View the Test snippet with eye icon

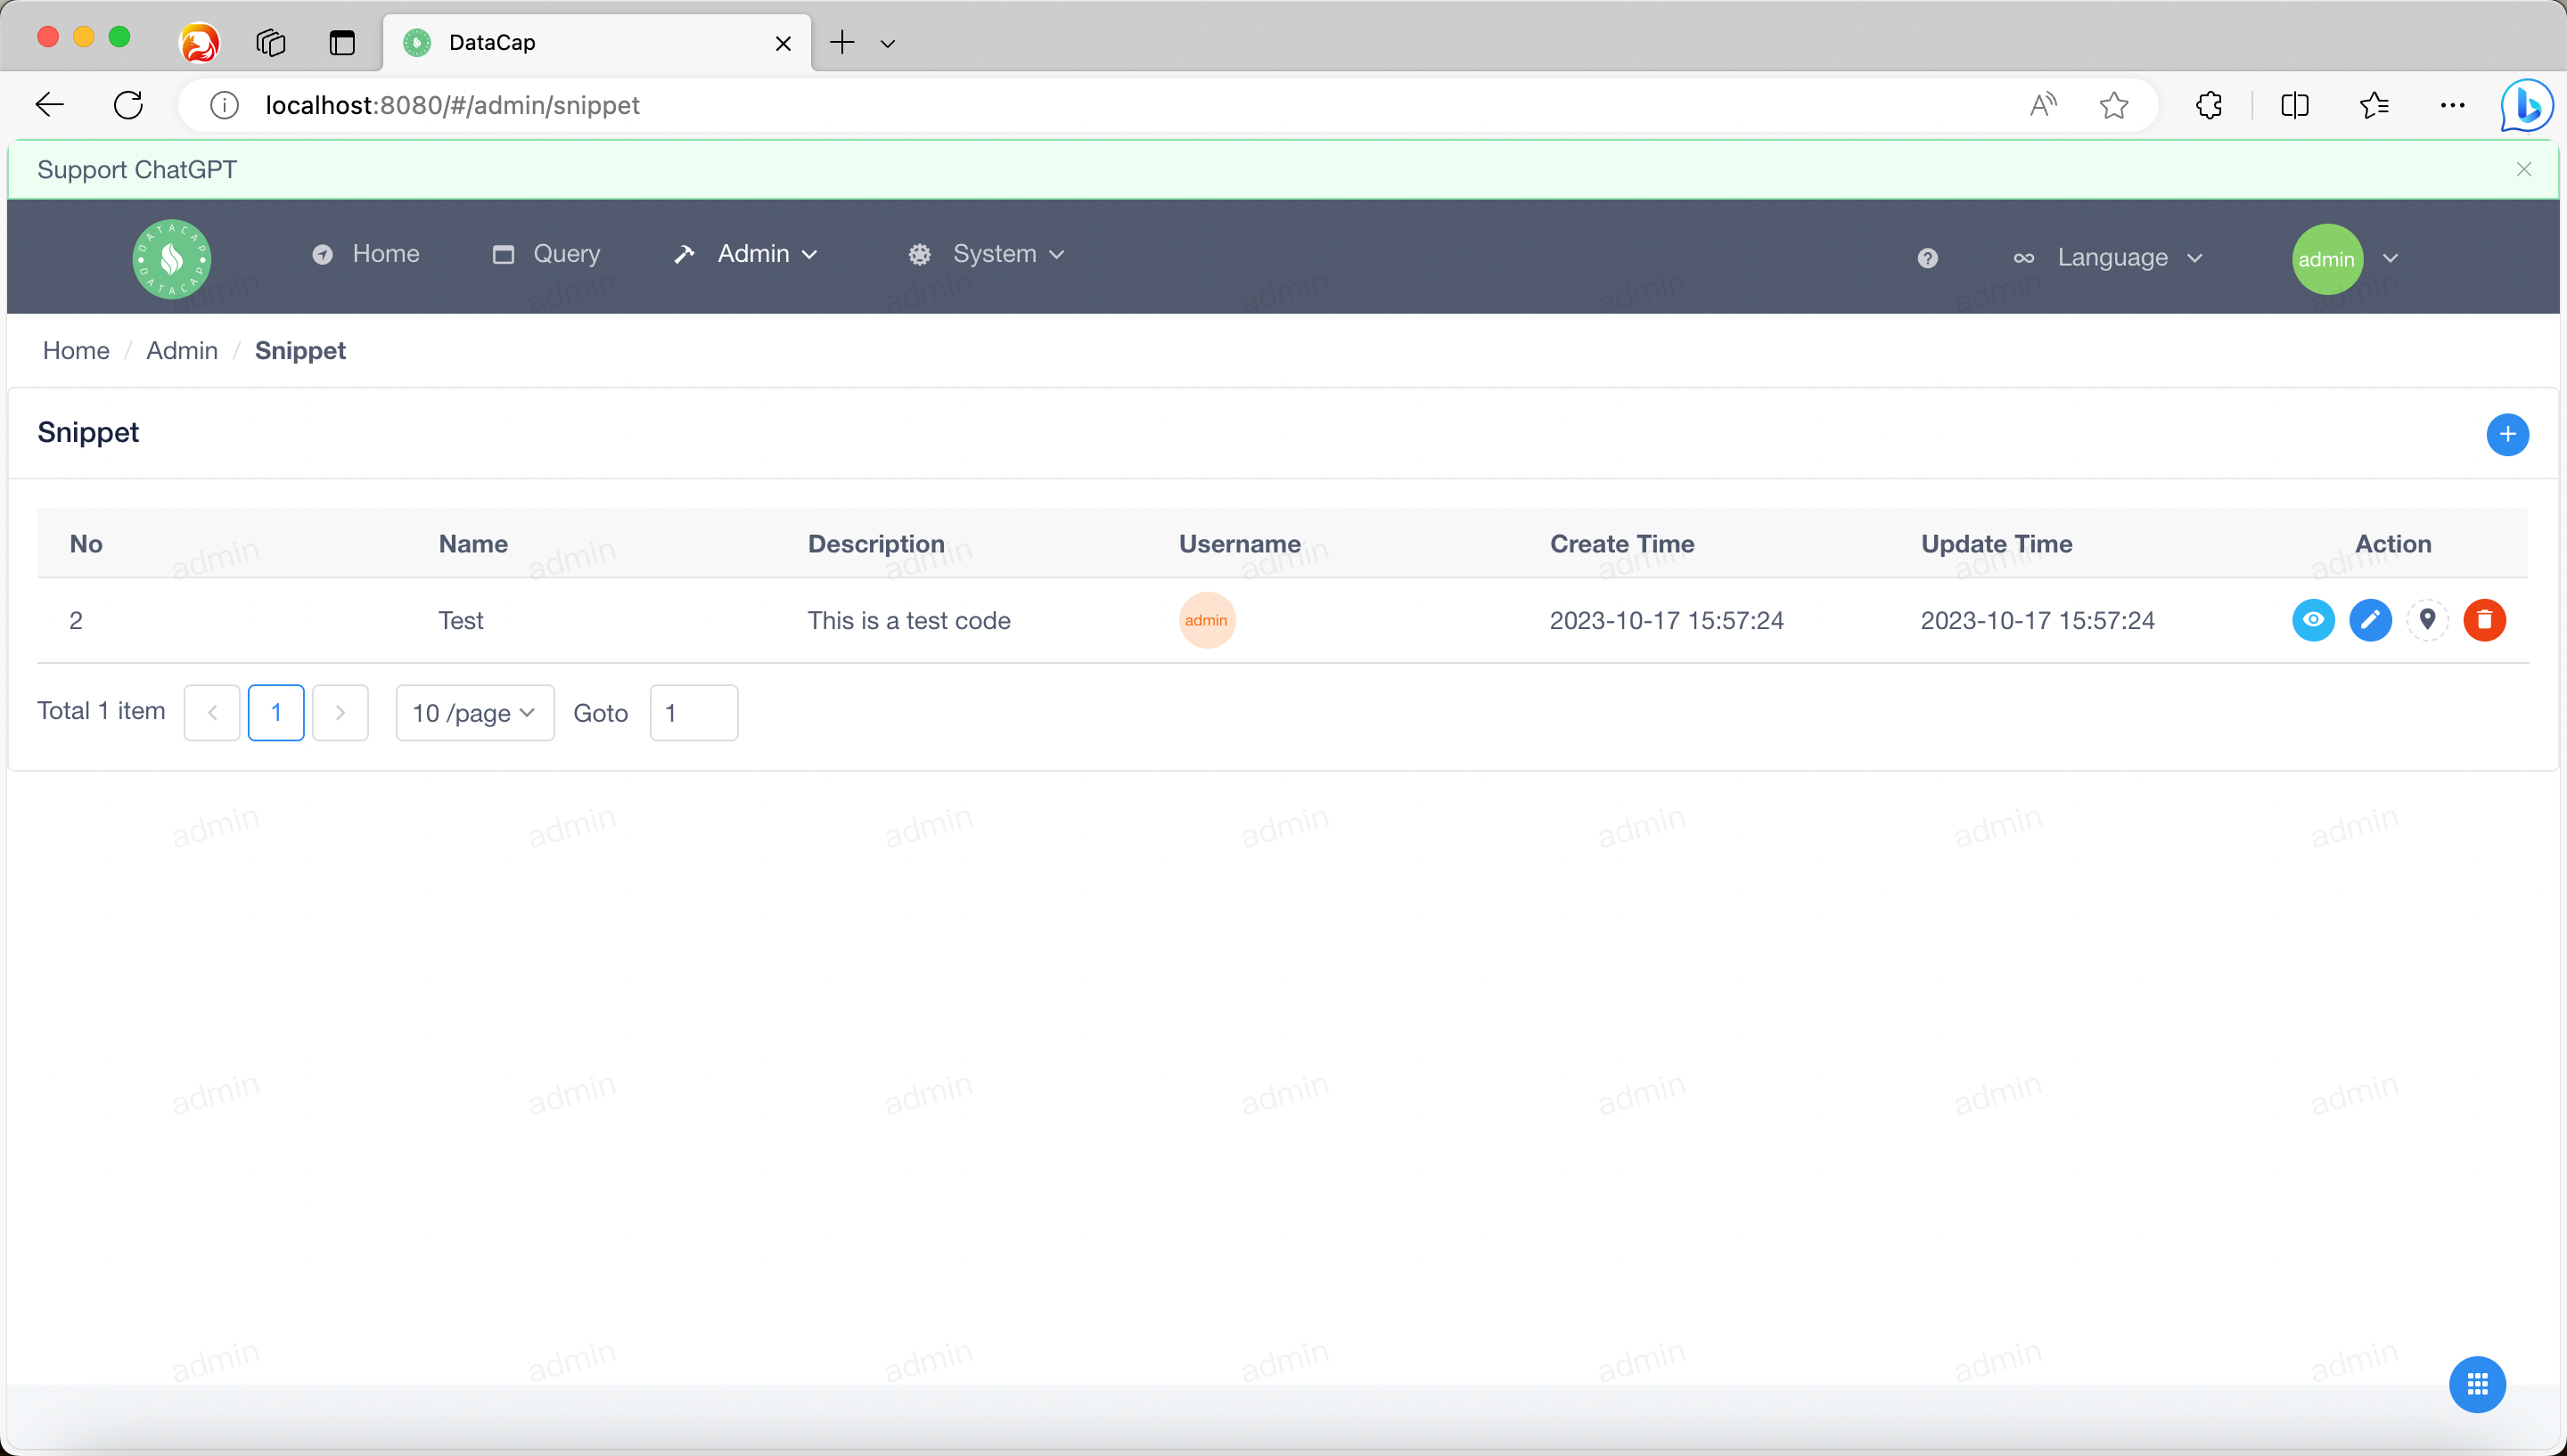[2313, 620]
